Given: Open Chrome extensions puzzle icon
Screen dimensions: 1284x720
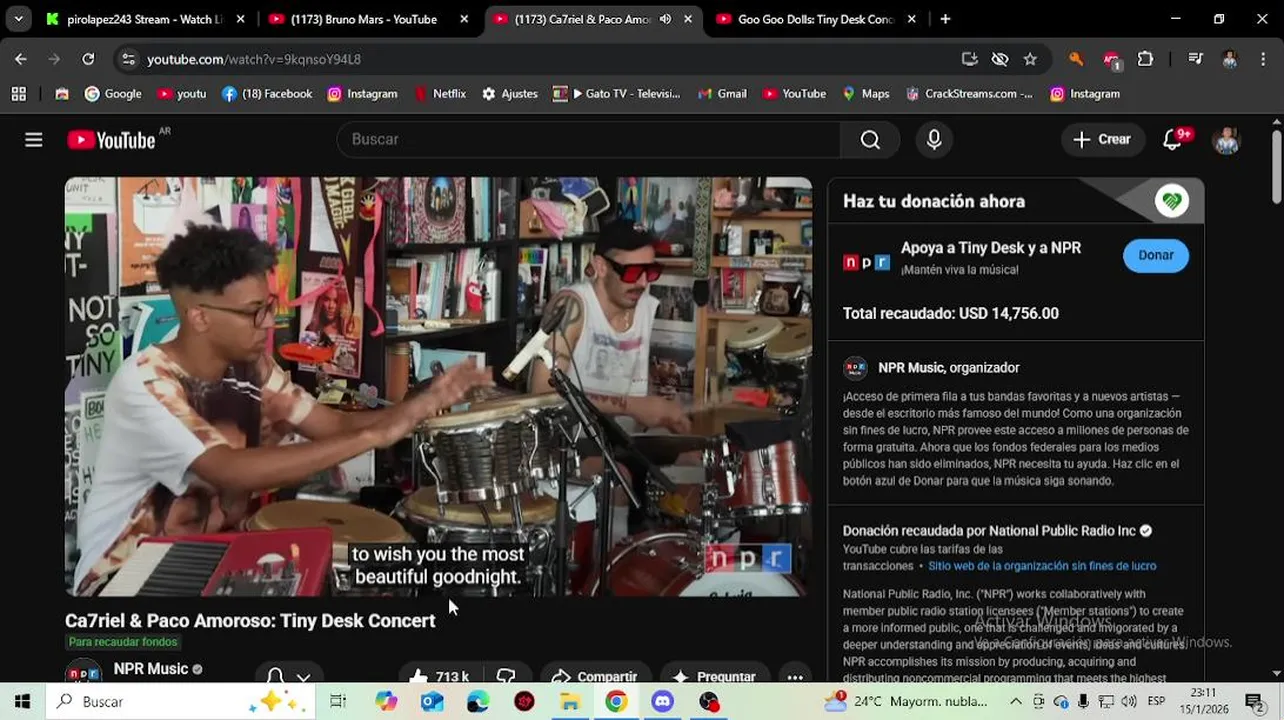Looking at the screenshot, I should click(x=1146, y=59).
